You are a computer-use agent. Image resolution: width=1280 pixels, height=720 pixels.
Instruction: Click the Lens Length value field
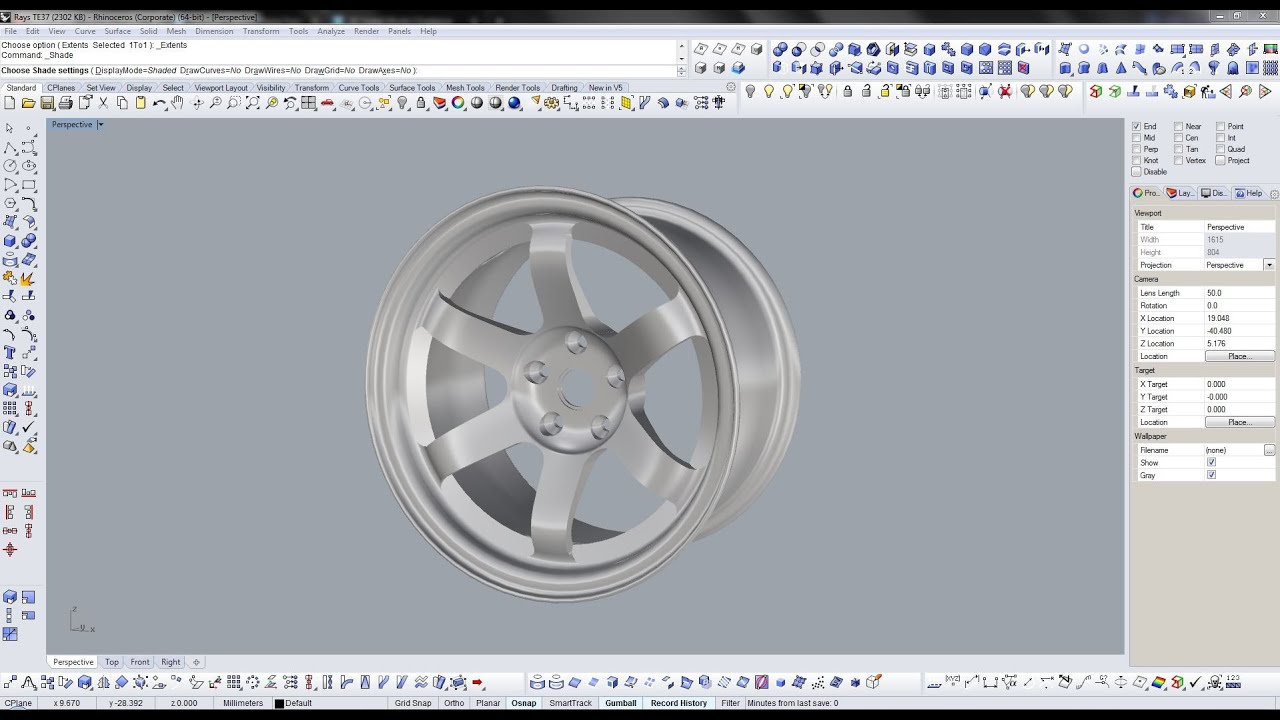click(x=1239, y=293)
